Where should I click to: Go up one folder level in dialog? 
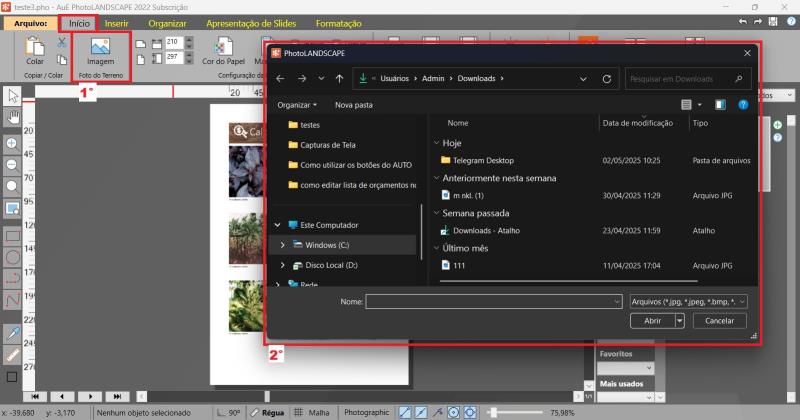(340, 79)
